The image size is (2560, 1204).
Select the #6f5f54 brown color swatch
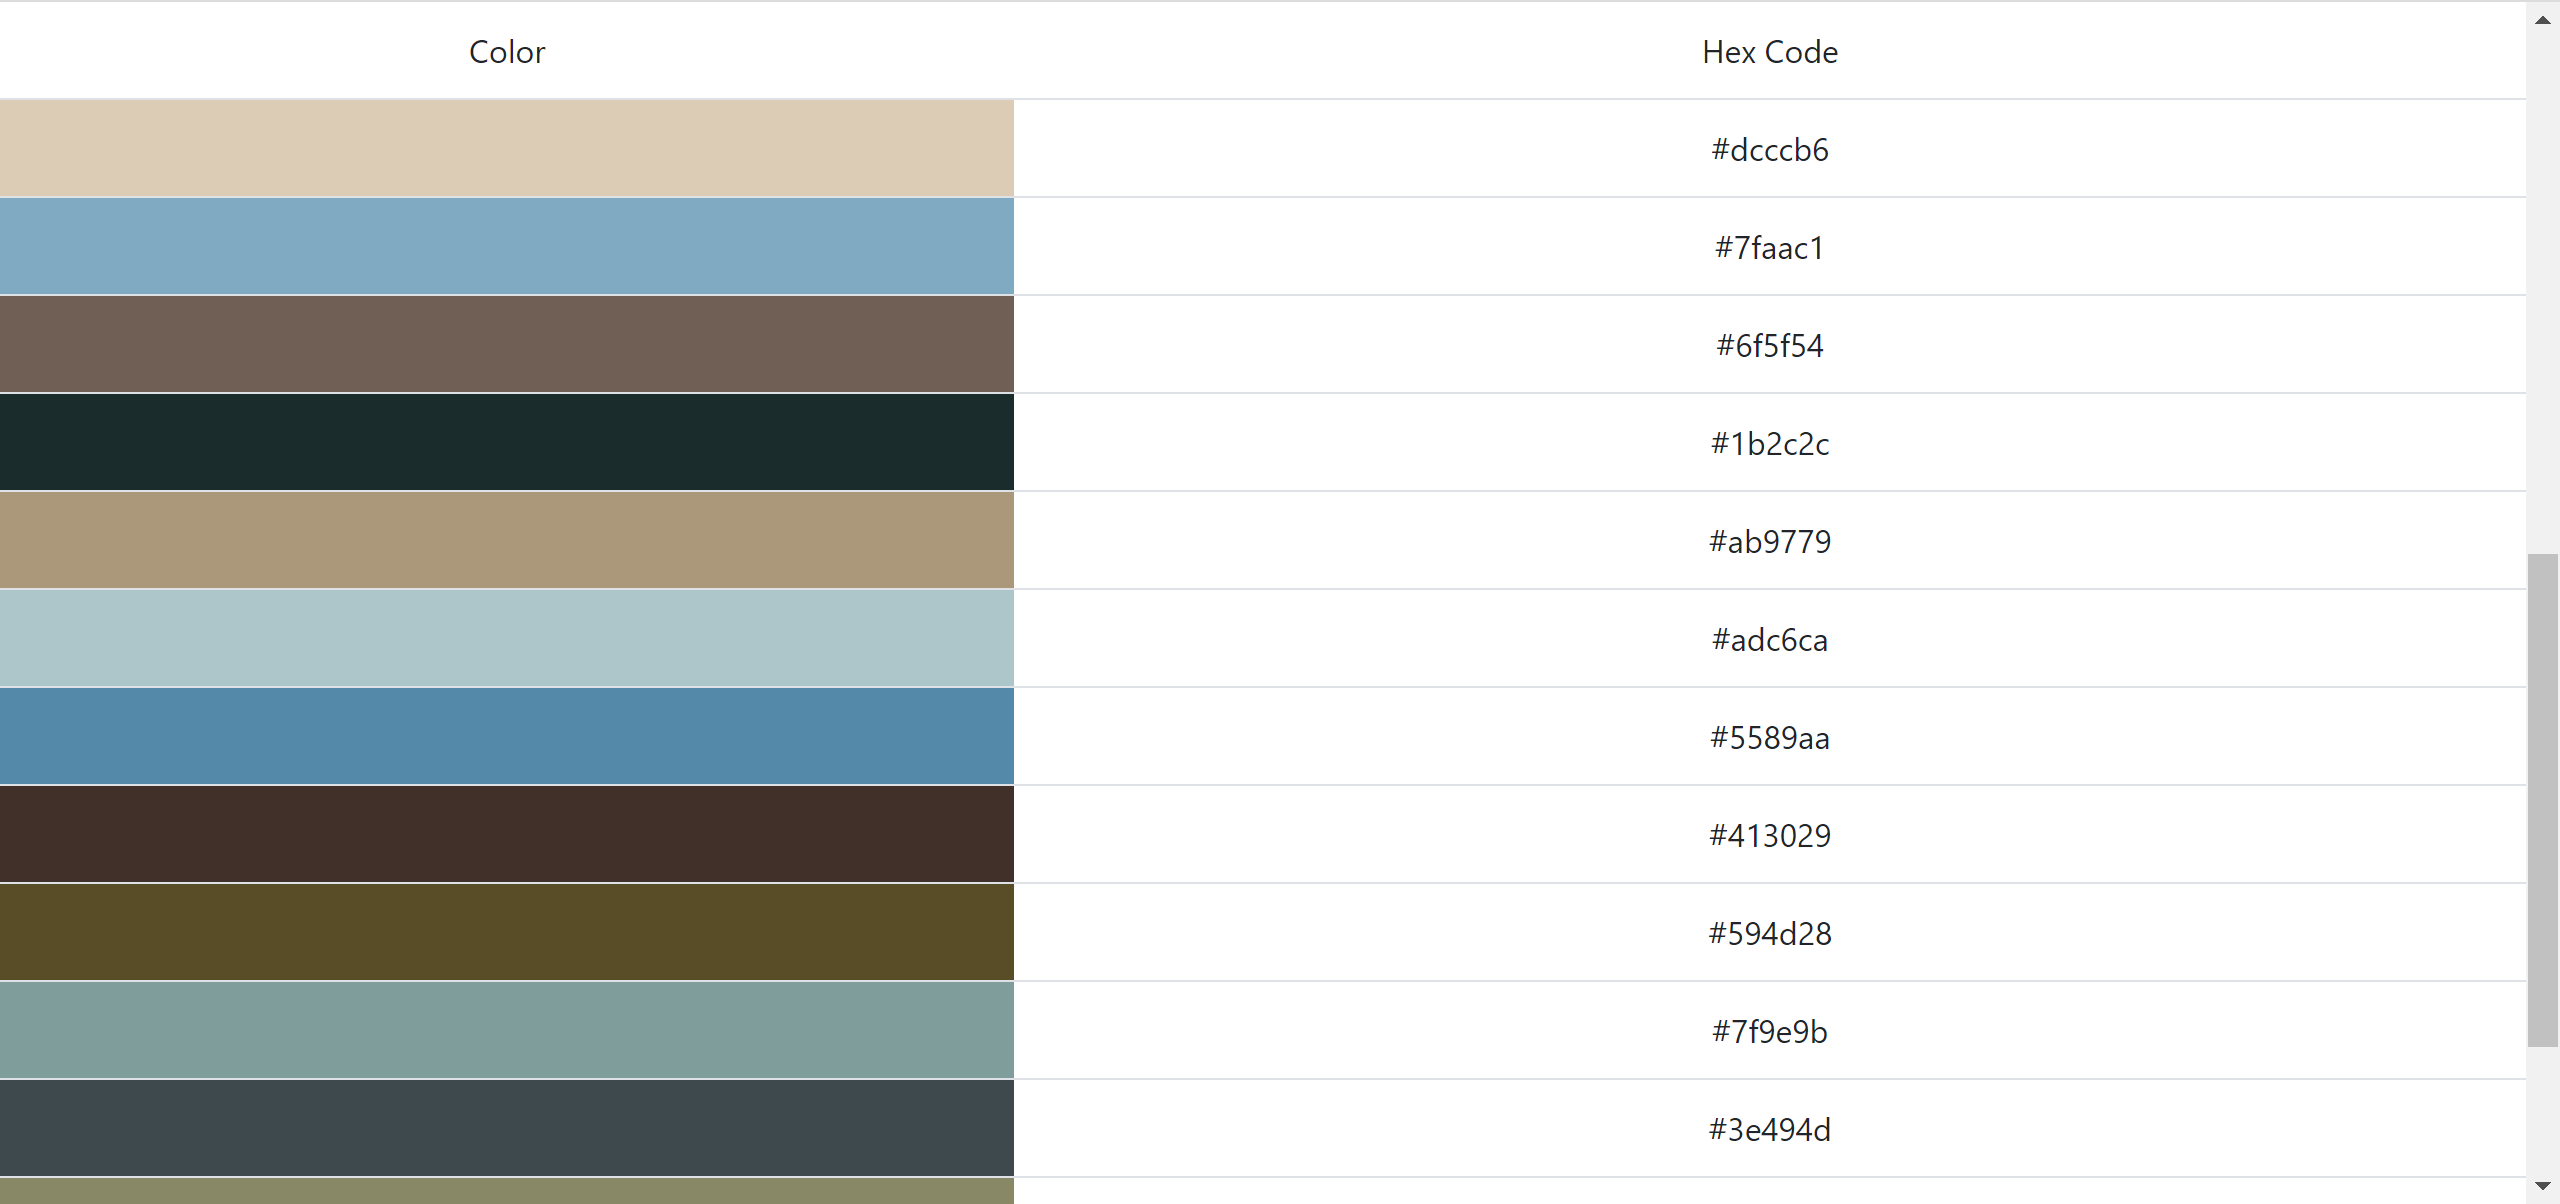(x=507, y=344)
